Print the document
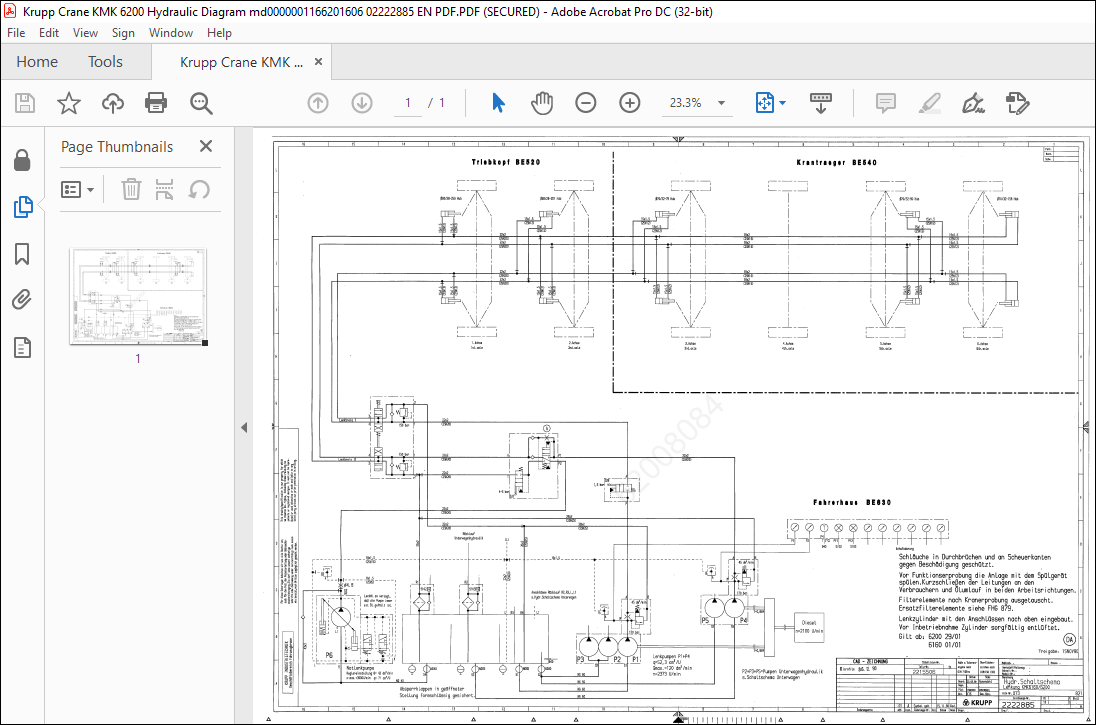Screen dimensions: 1096x725 click(156, 103)
